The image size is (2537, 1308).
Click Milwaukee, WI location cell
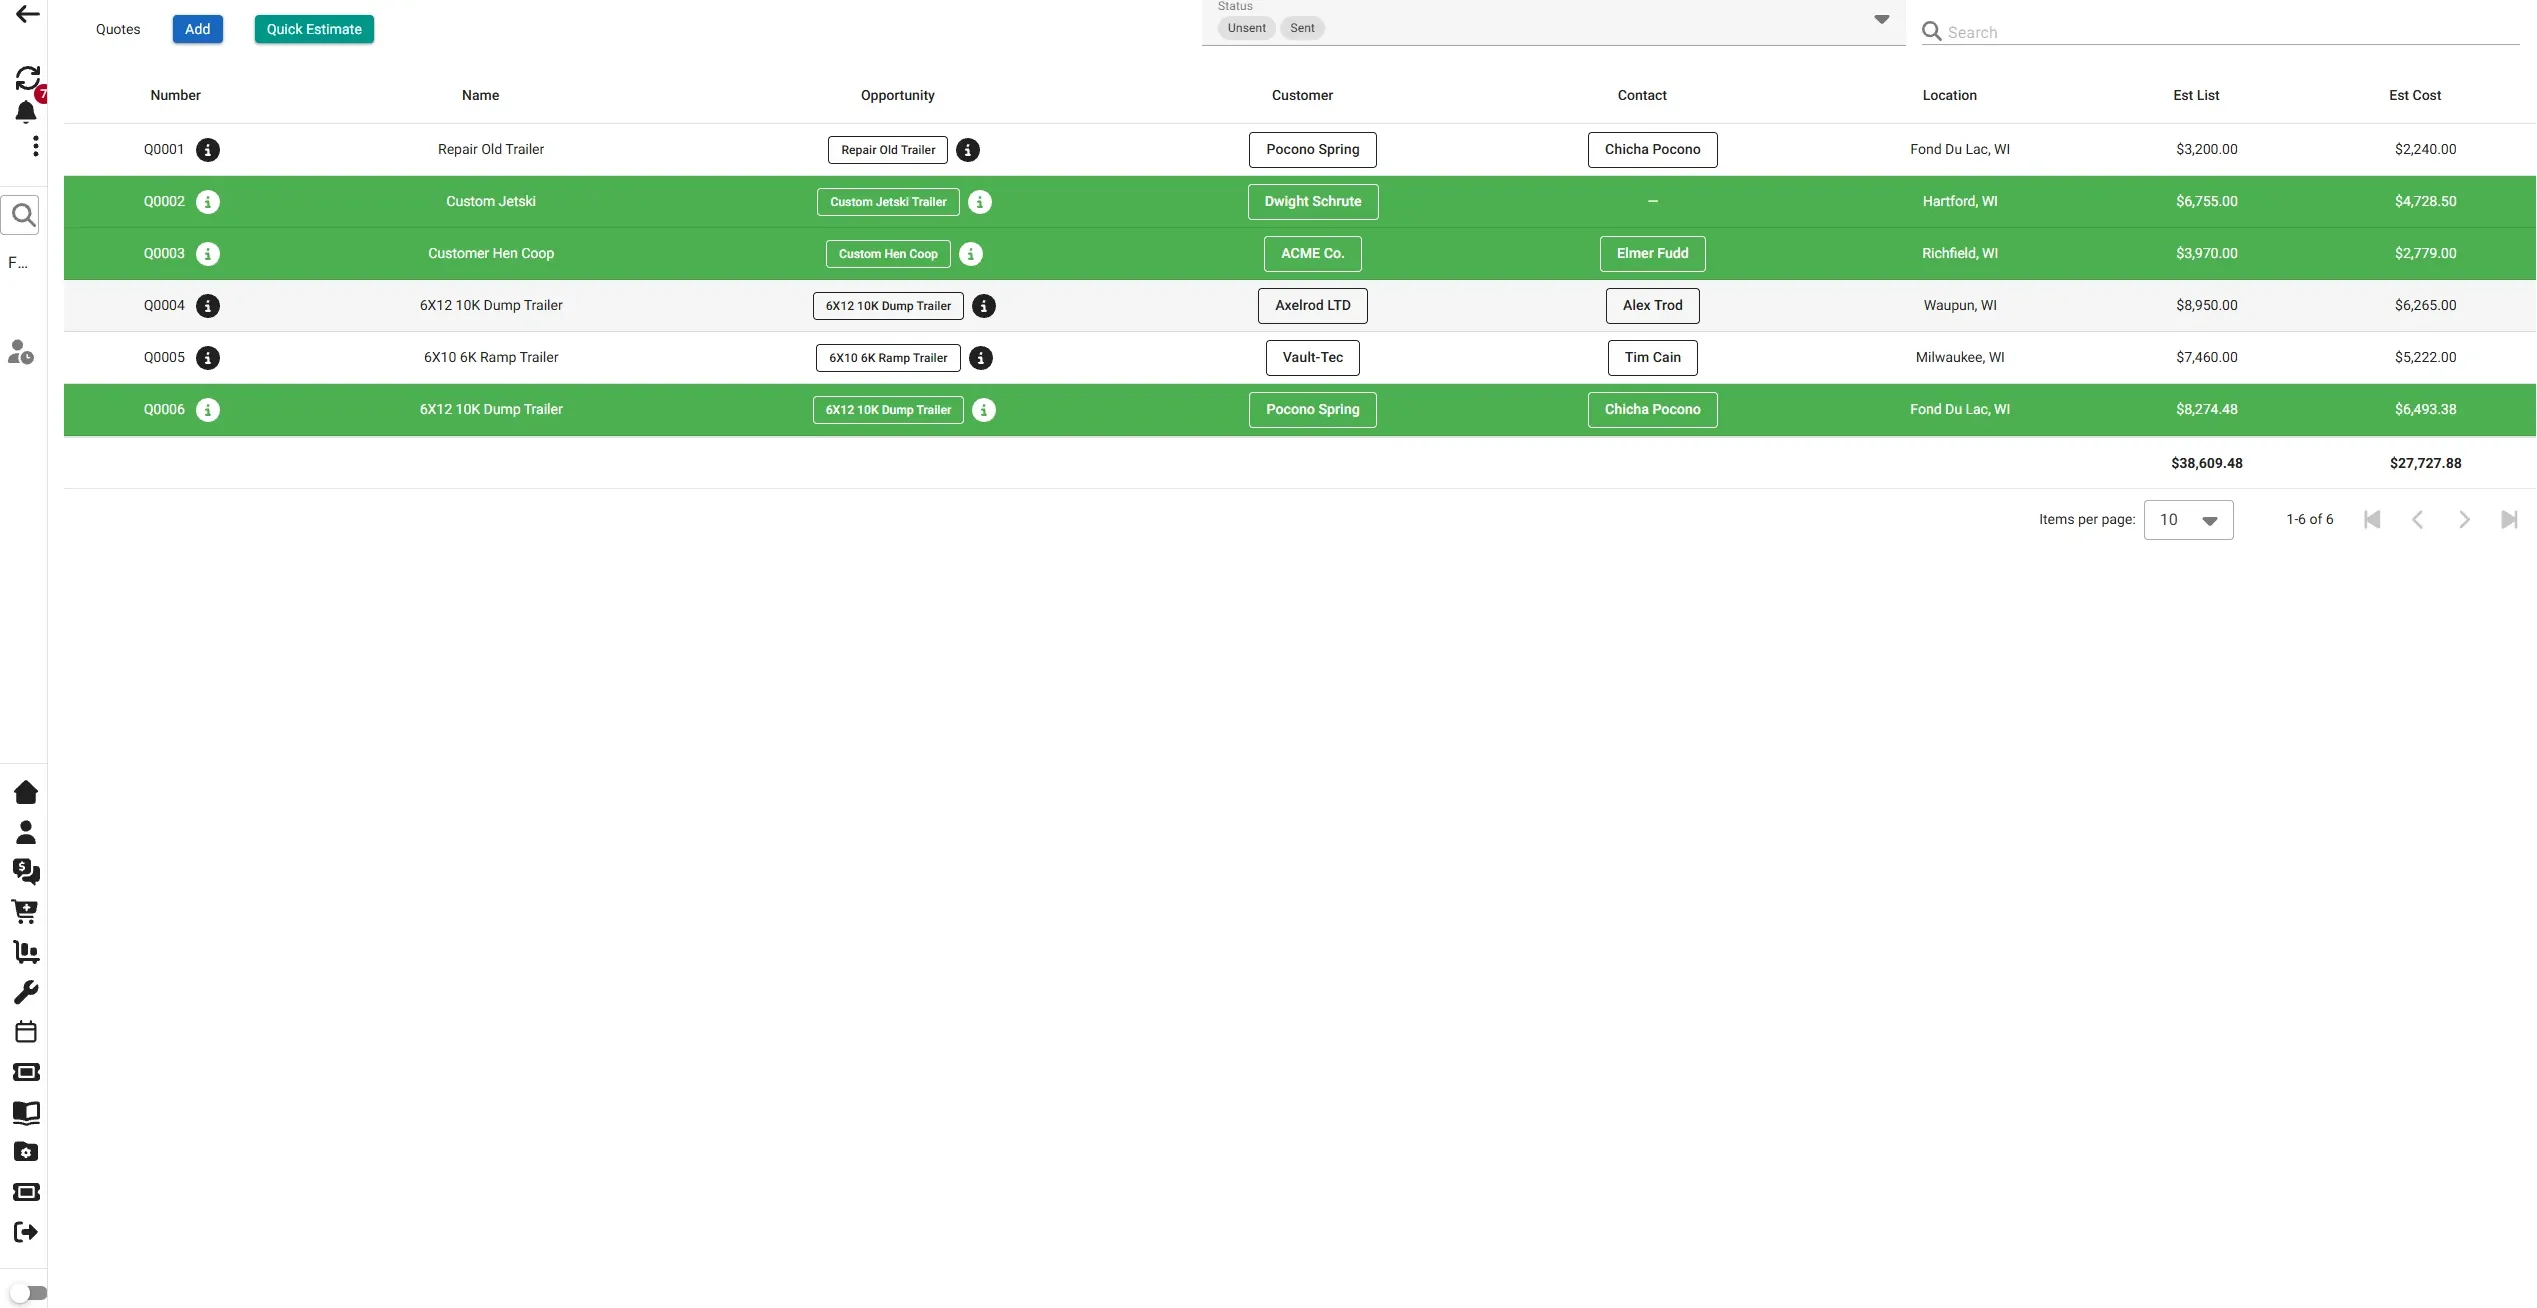click(1959, 358)
